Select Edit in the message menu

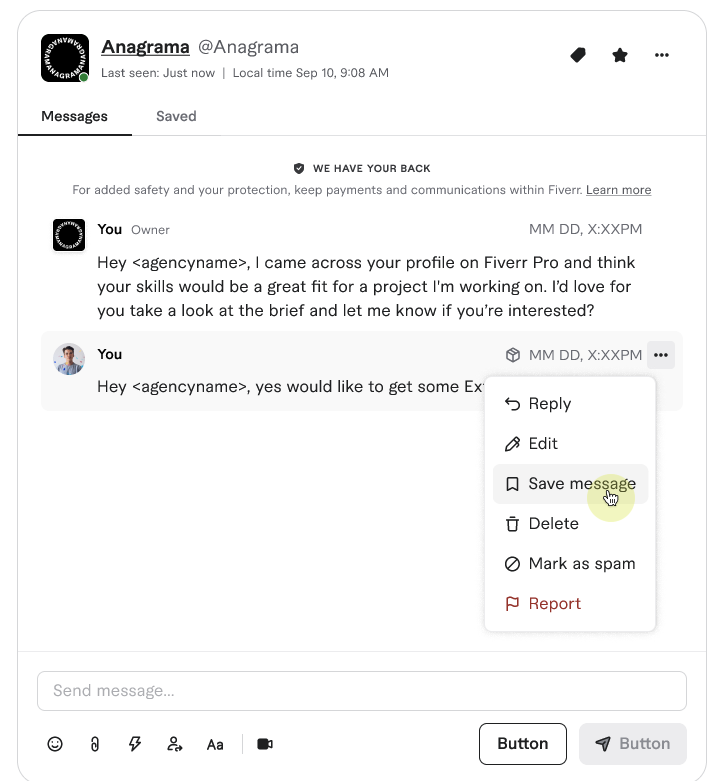coord(543,444)
